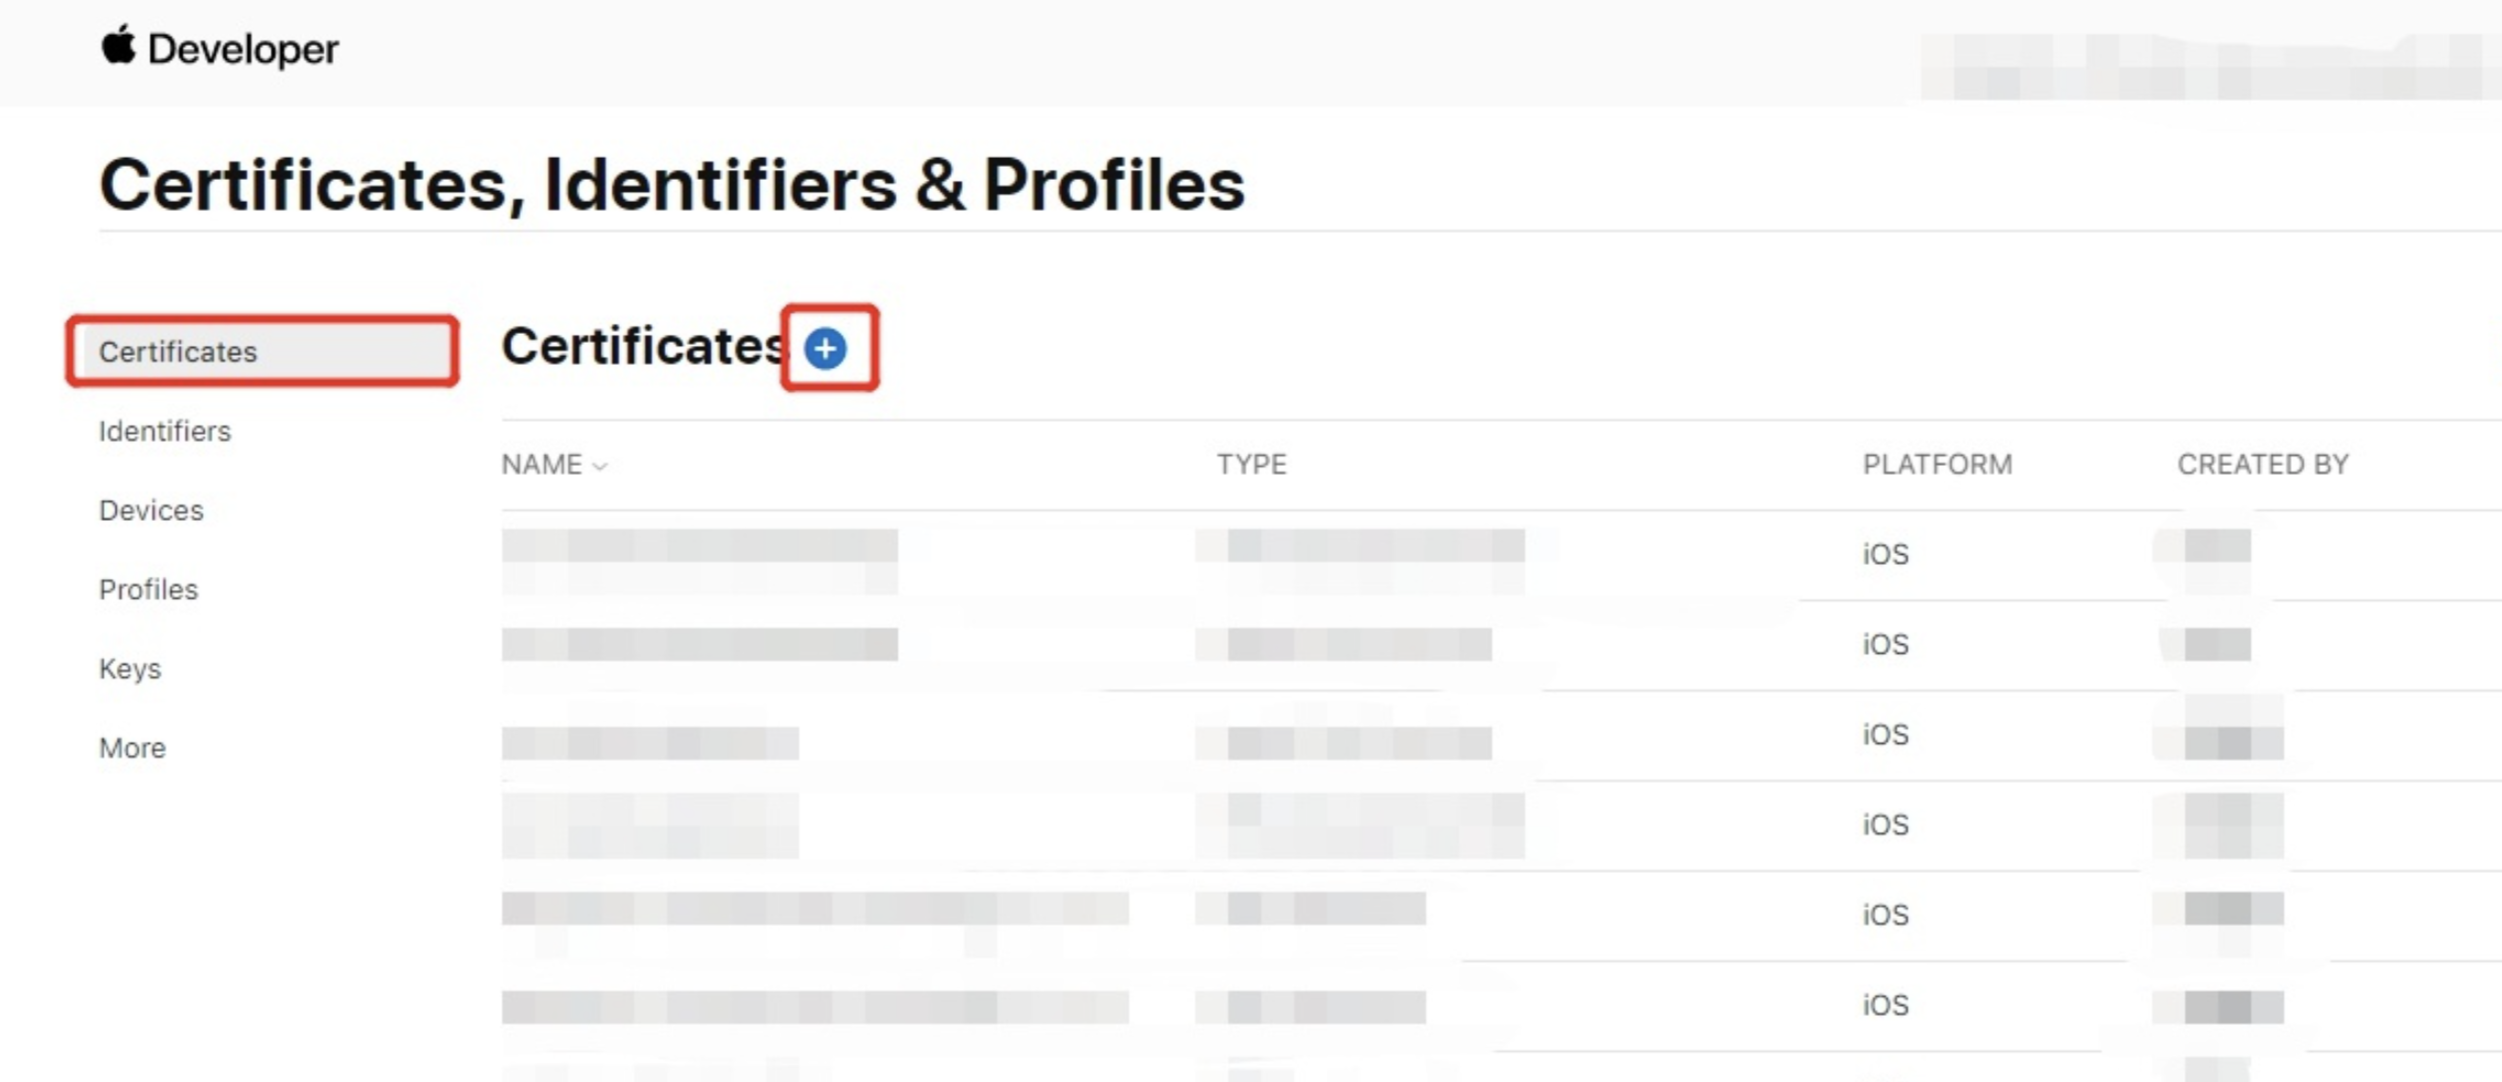Click the blue plus add certificate icon
2502x1082 pixels.
(825, 348)
